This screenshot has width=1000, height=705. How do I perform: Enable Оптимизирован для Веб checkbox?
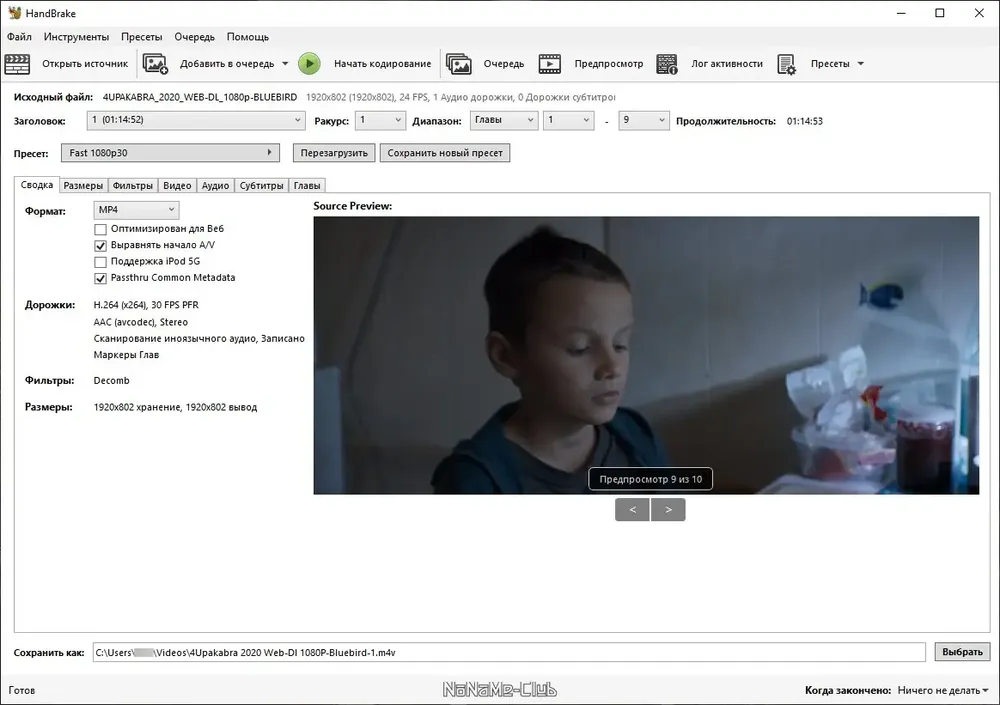click(x=100, y=229)
